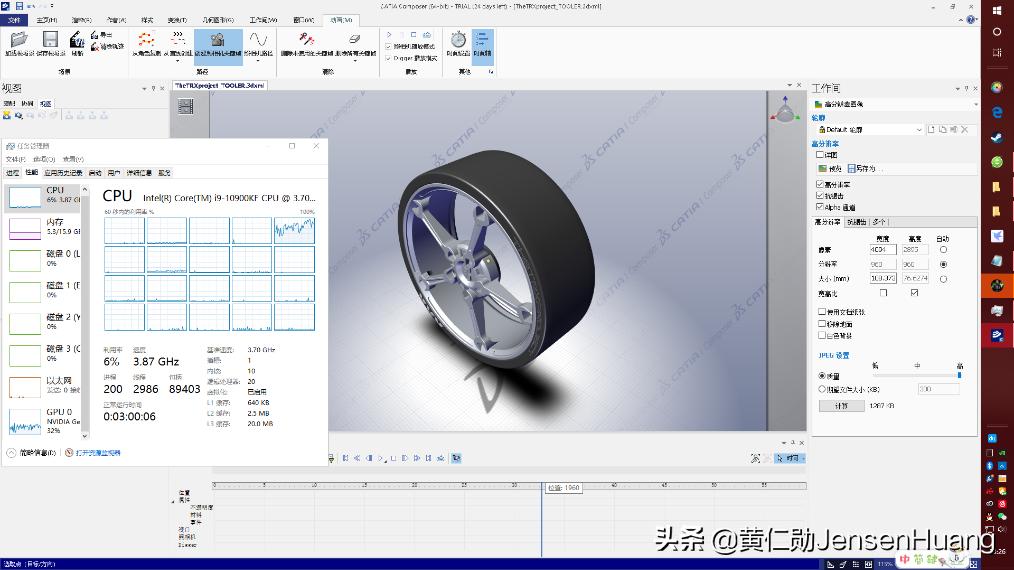Click the JPEG quality slider handle
The image size is (1014, 570).
click(x=960, y=376)
